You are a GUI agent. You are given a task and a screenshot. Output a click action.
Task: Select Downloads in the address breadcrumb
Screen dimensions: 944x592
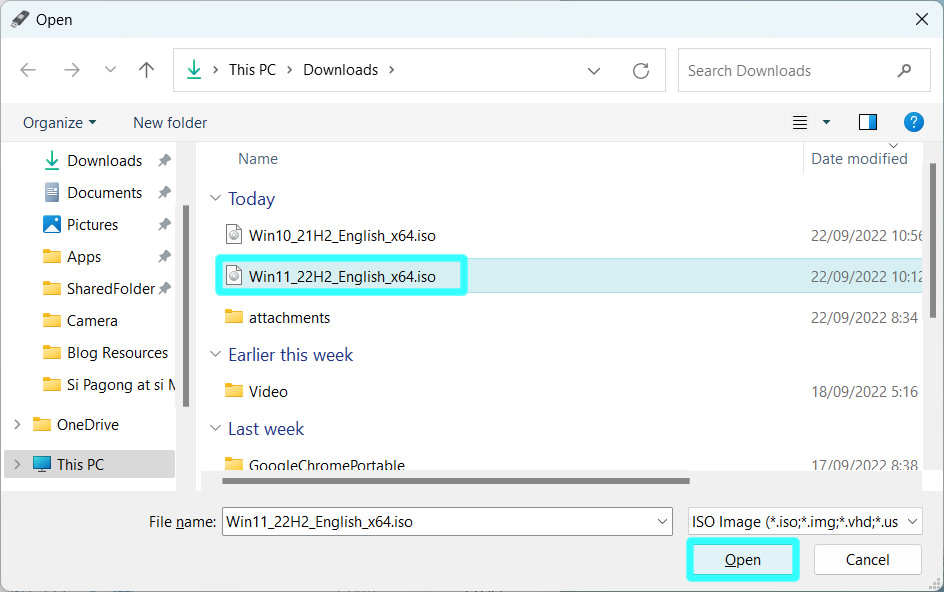tap(341, 70)
